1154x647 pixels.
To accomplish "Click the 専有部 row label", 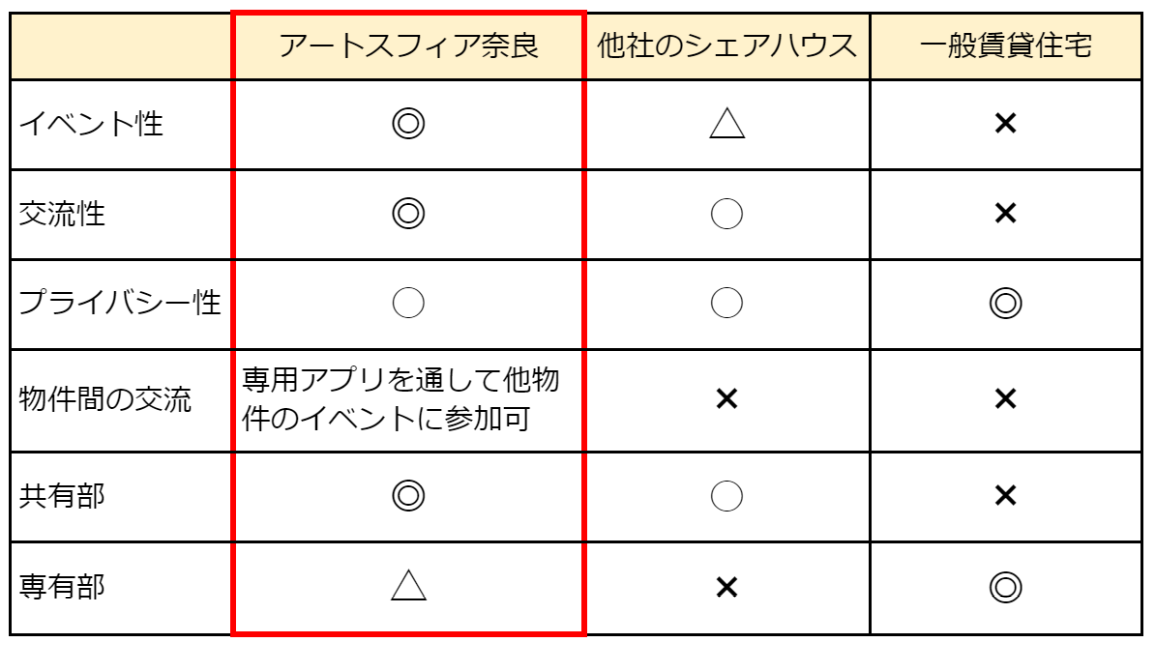I will (x=62, y=587).
